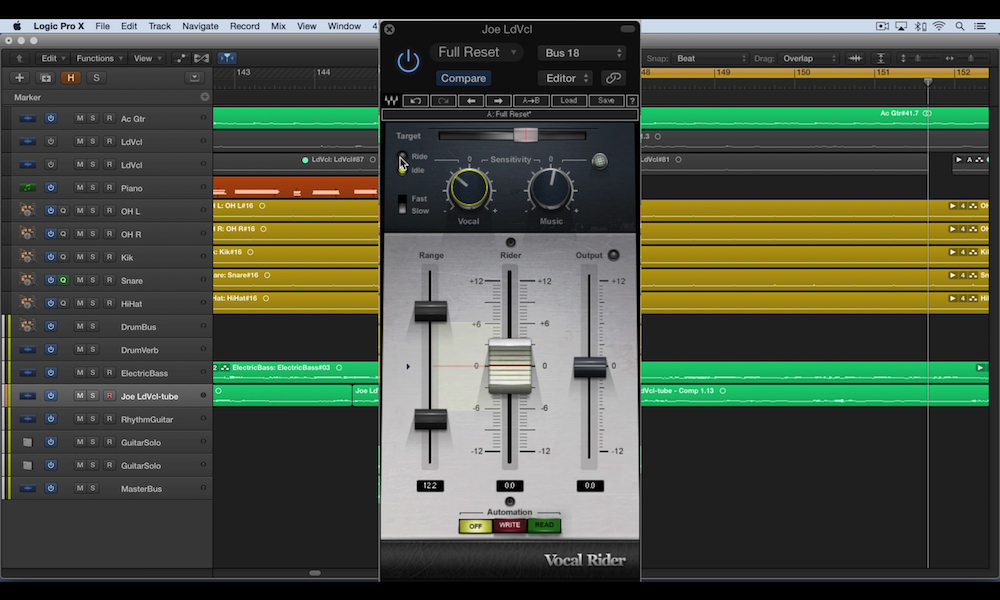Open the Waves help question mark
The width and height of the screenshot is (1000, 600).
click(x=632, y=101)
